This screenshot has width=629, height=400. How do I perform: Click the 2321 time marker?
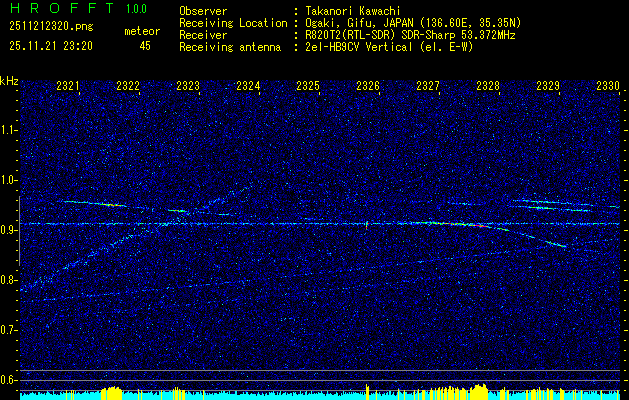pyautogui.click(x=67, y=86)
